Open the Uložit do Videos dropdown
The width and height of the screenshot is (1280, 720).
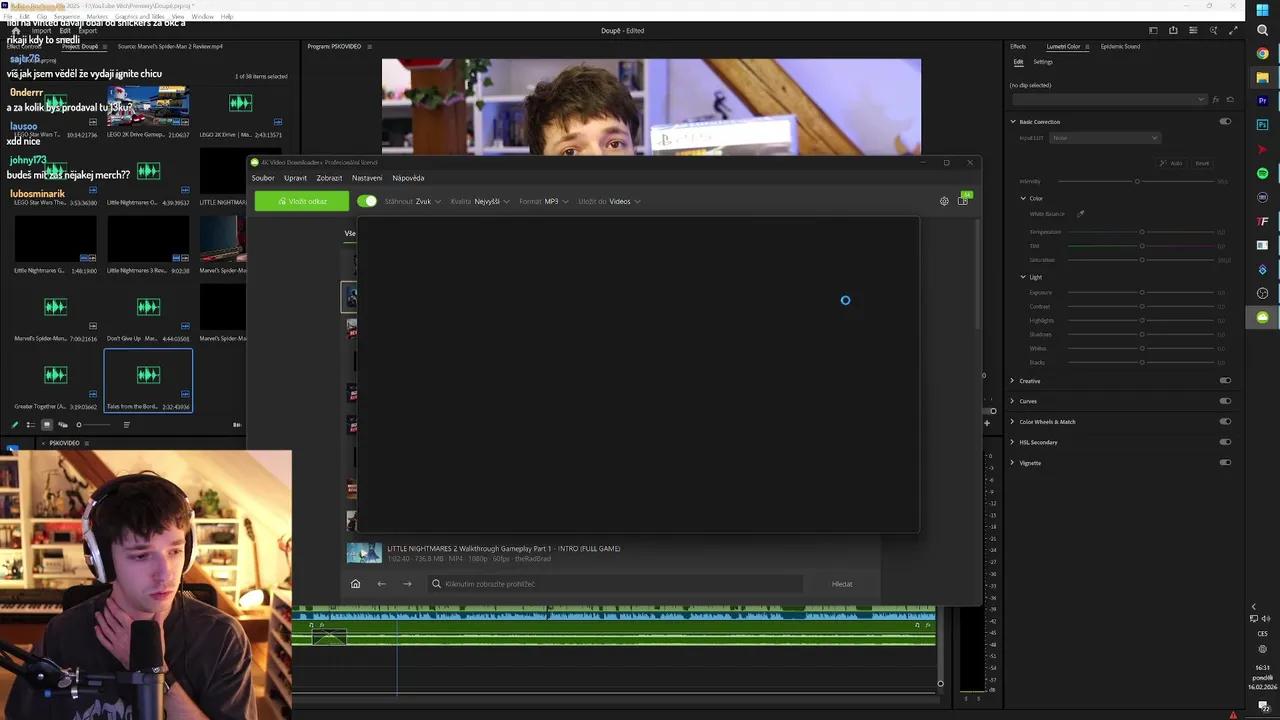[609, 201]
